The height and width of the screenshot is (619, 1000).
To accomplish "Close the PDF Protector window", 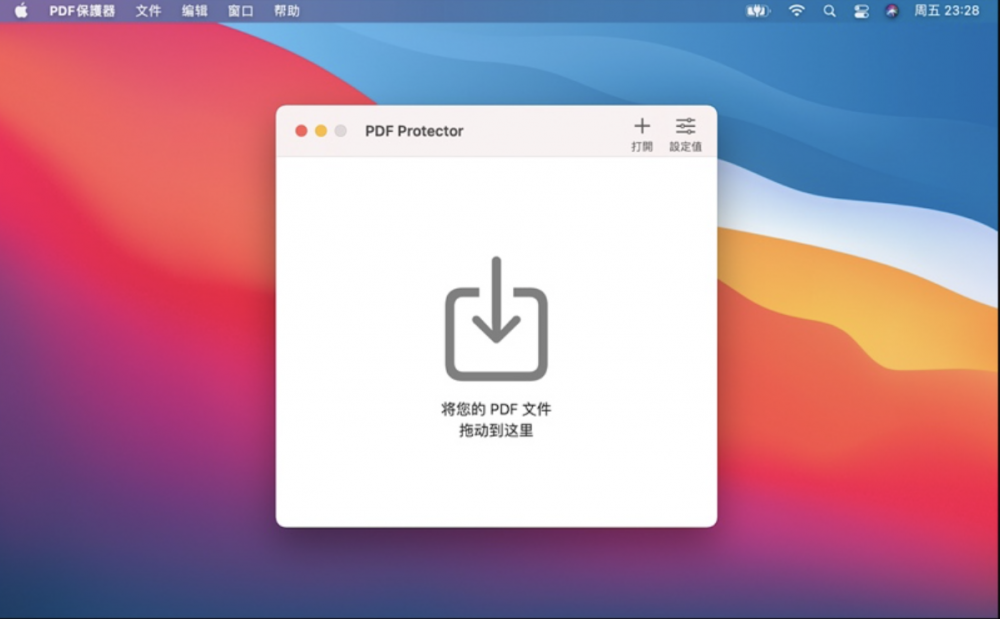I will pyautogui.click(x=301, y=131).
